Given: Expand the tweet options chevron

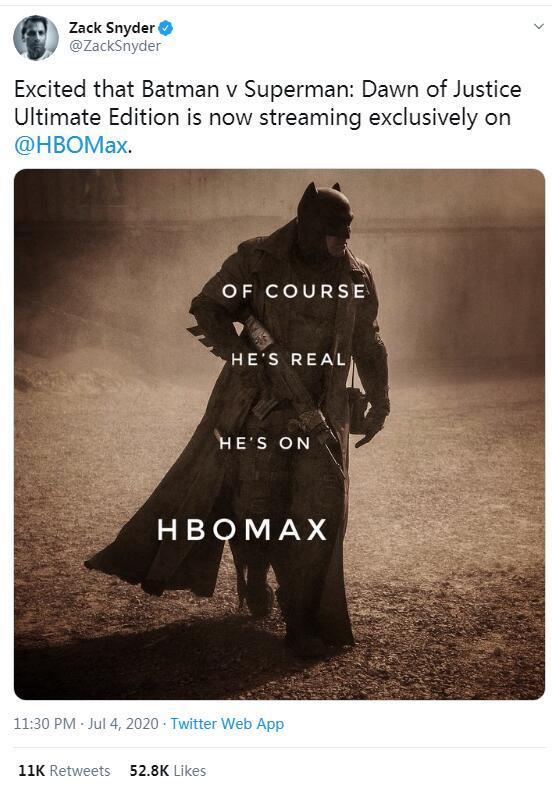Looking at the screenshot, I should coord(538,27).
